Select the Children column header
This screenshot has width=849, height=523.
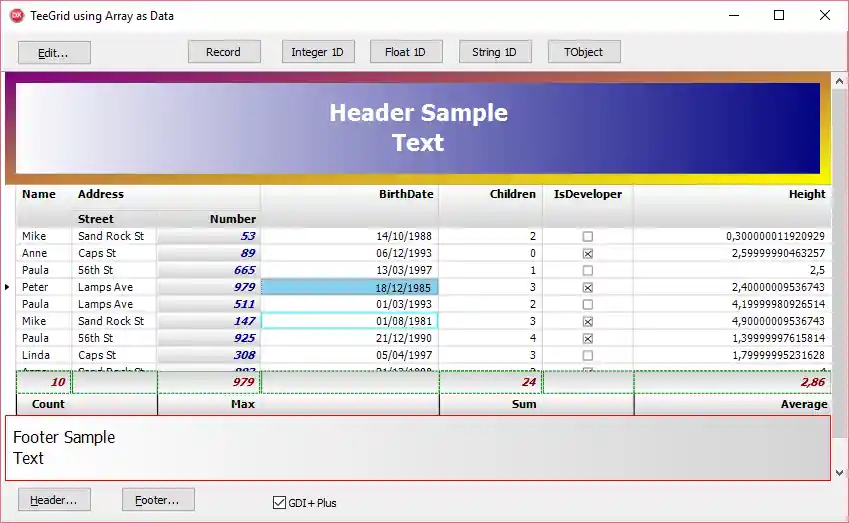coord(512,194)
